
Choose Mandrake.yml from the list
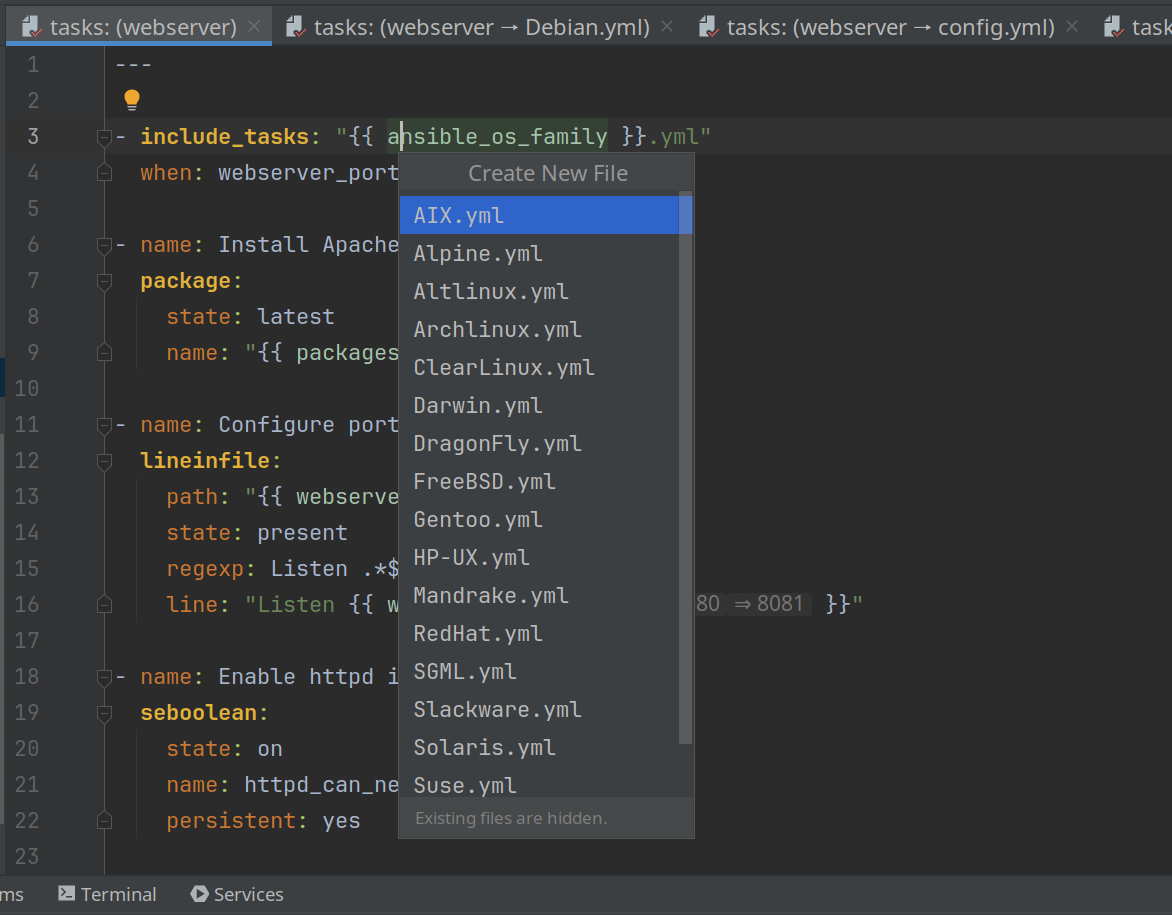click(x=540, y=596)
